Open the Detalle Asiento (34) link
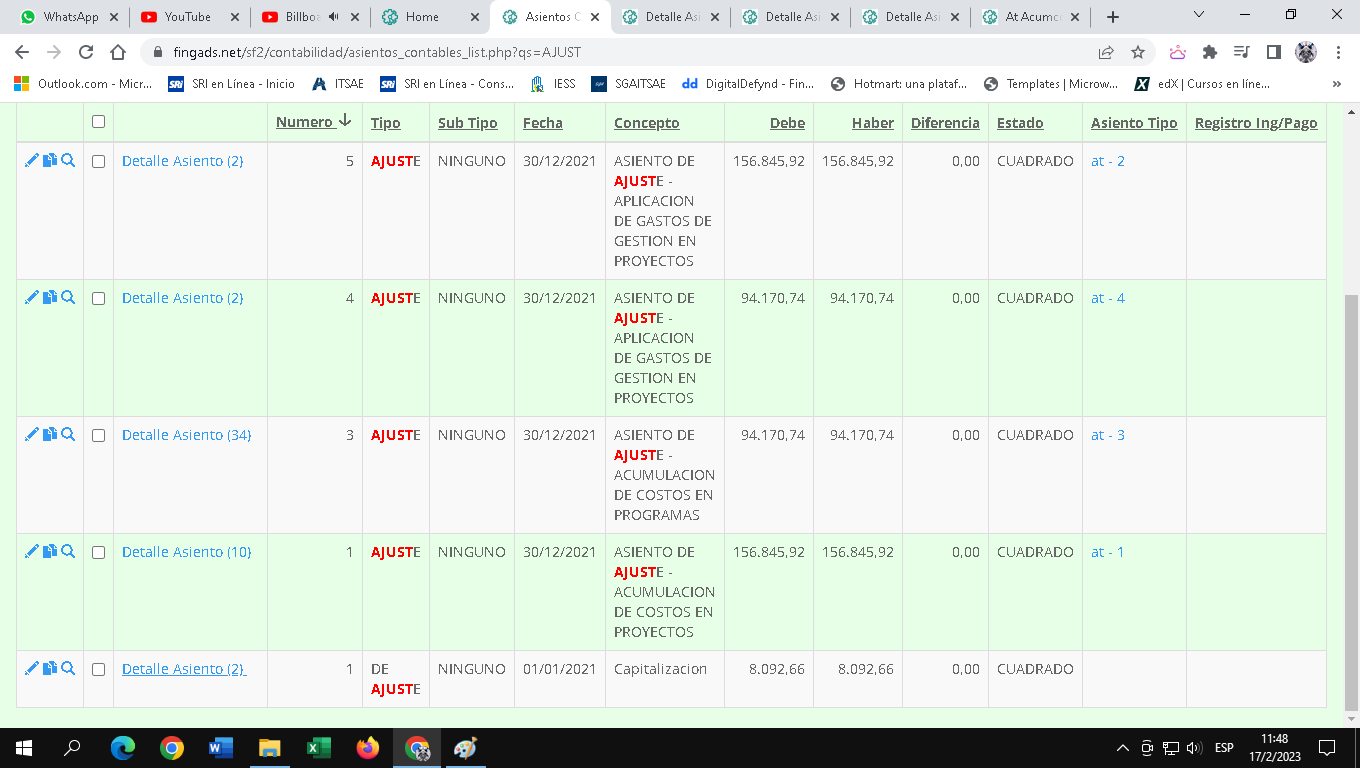 [x=186, y=435]
